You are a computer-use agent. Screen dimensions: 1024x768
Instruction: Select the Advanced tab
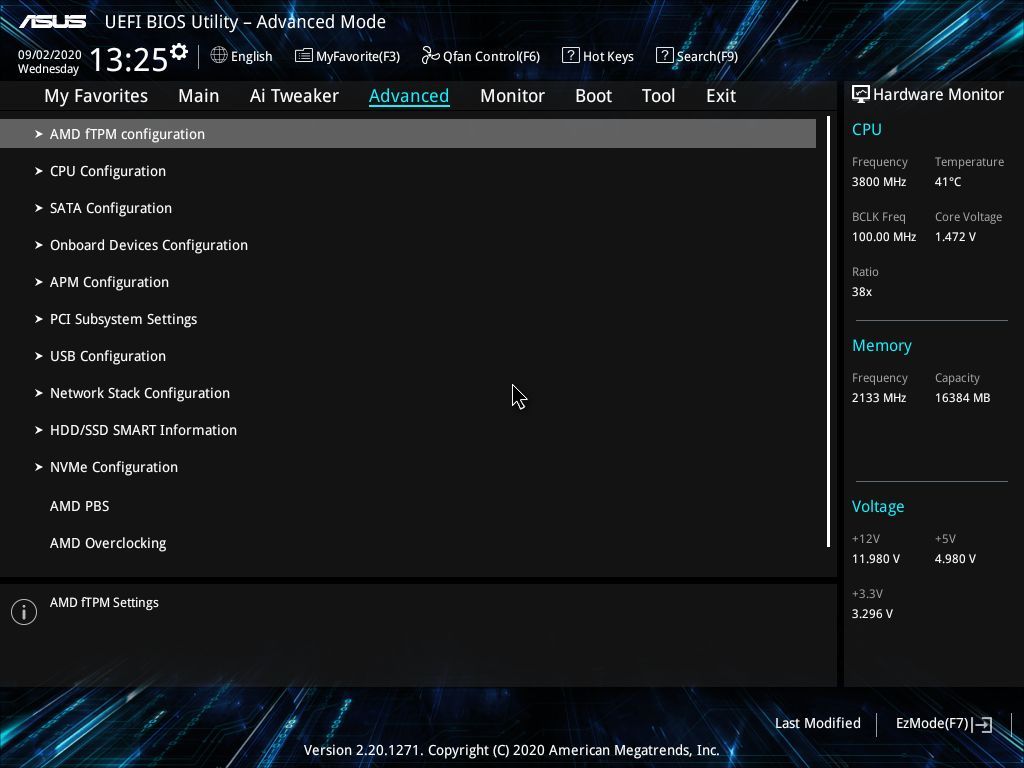(x=409, y=96)
